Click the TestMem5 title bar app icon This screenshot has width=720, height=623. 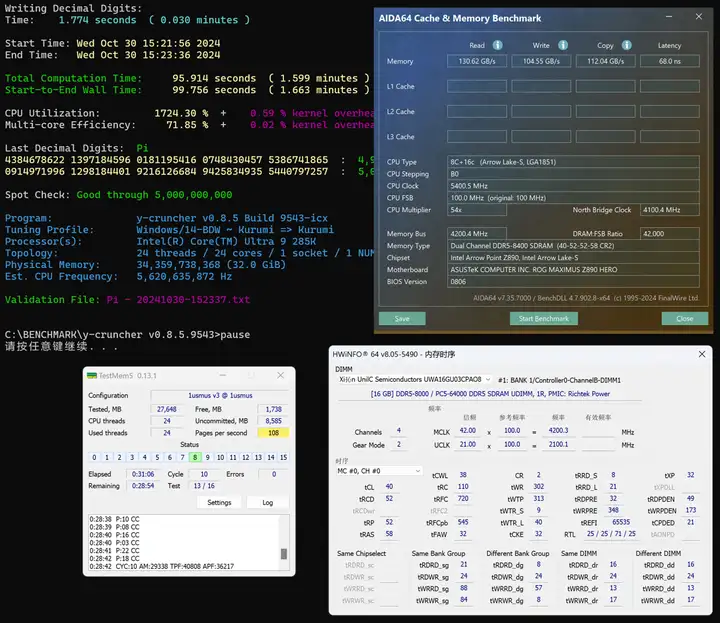(91, 375)
